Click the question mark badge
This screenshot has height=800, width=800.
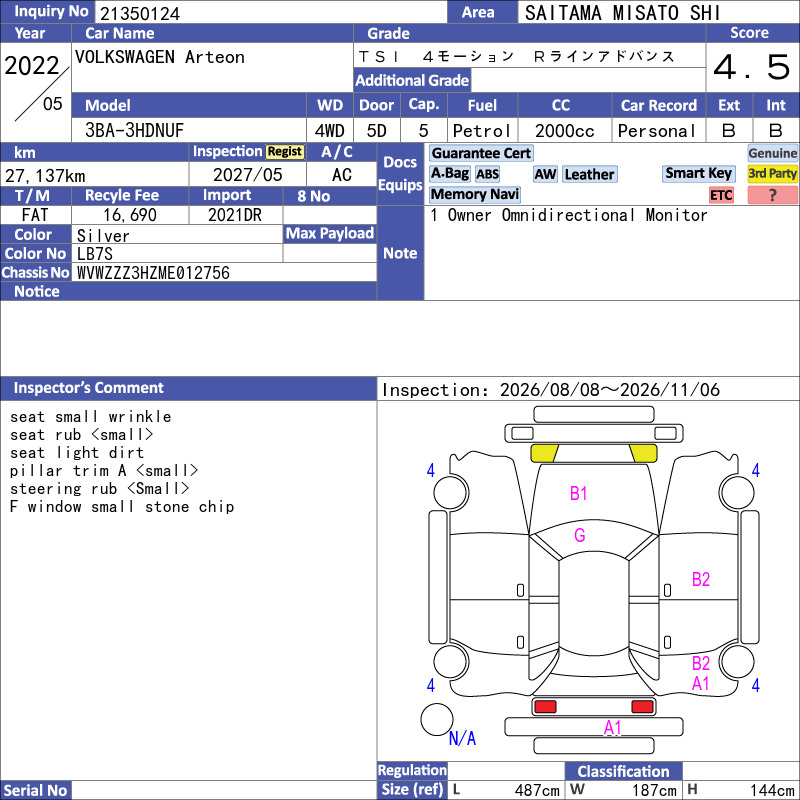tap(772, 195)
